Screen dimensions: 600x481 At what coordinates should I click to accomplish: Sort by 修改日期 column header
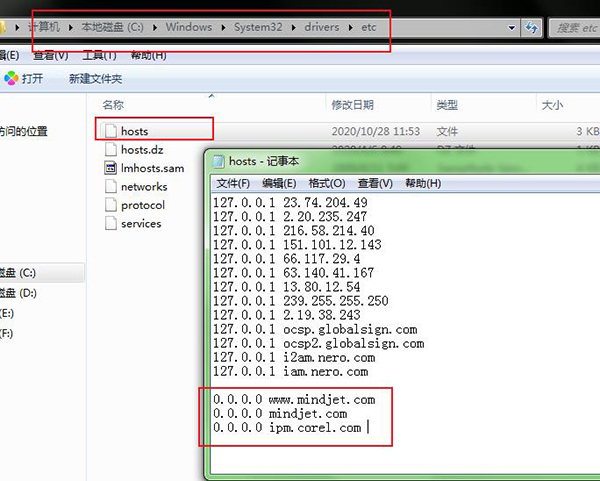click(352, 105)
